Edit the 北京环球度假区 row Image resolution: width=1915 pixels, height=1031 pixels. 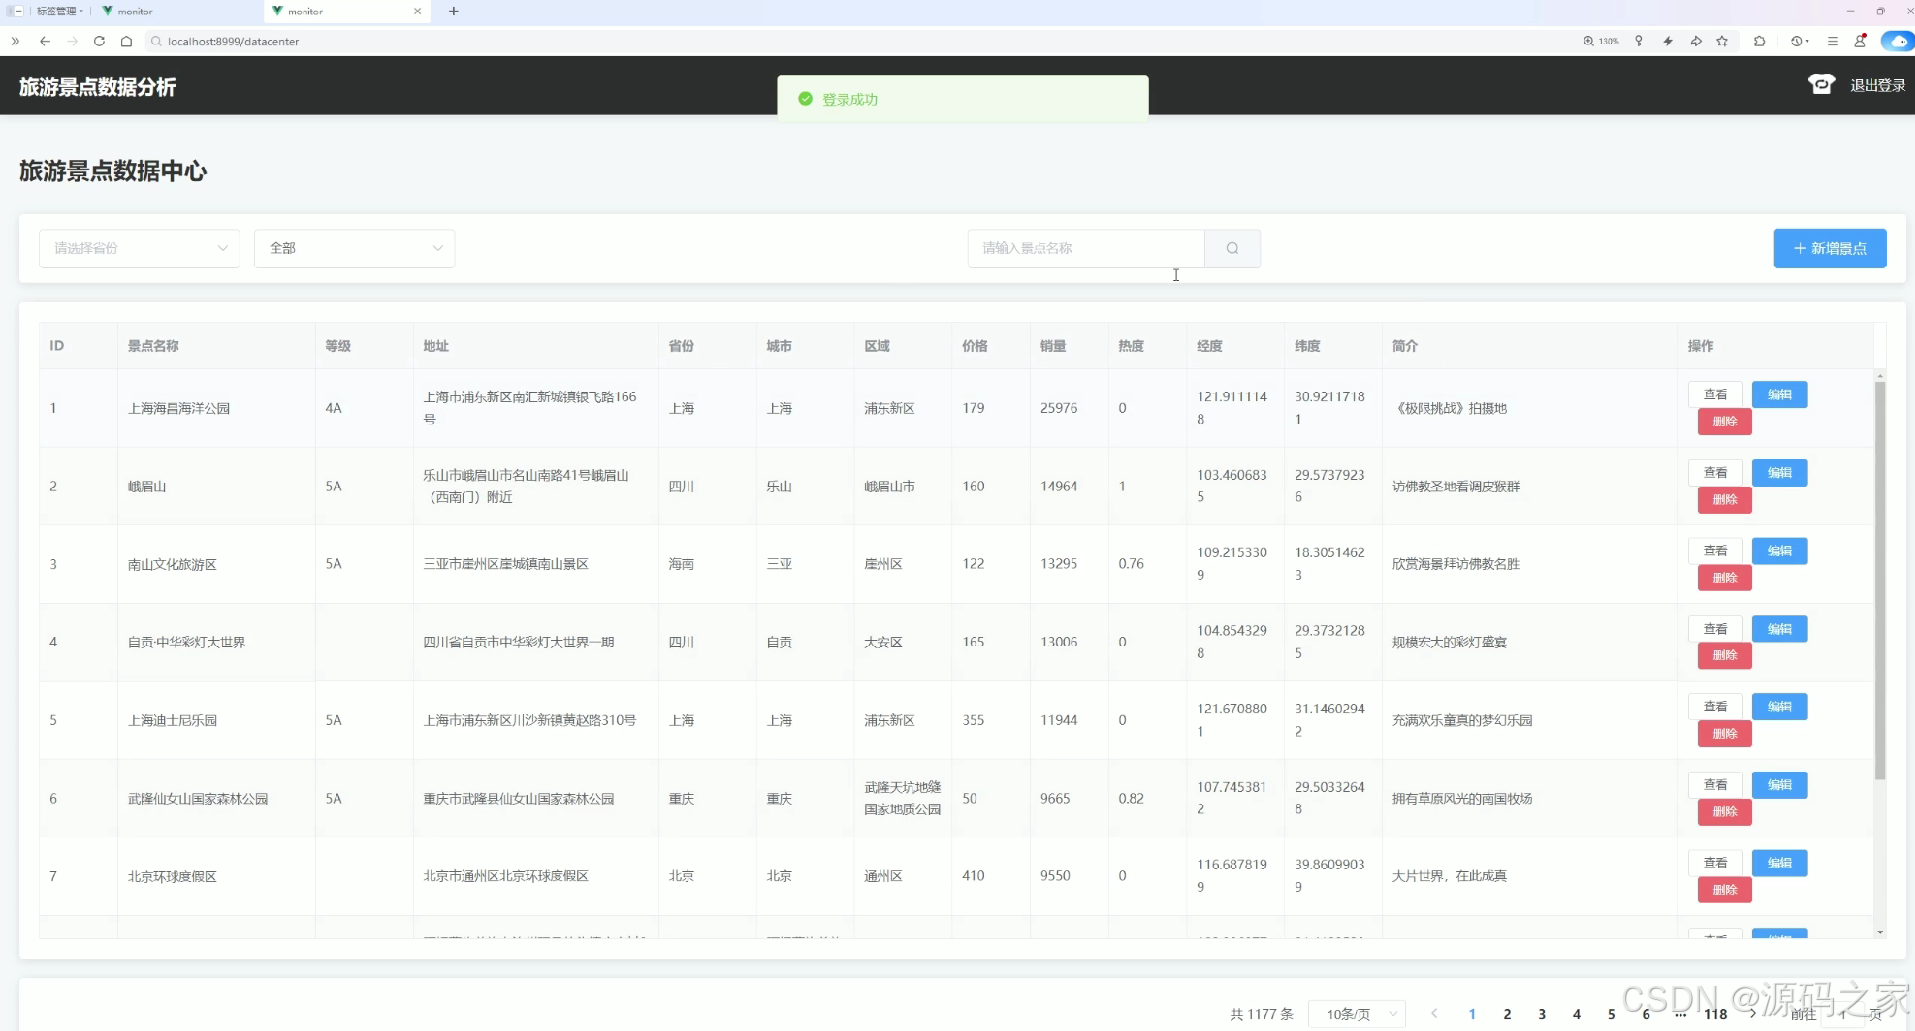click(x=1779, y=862)
